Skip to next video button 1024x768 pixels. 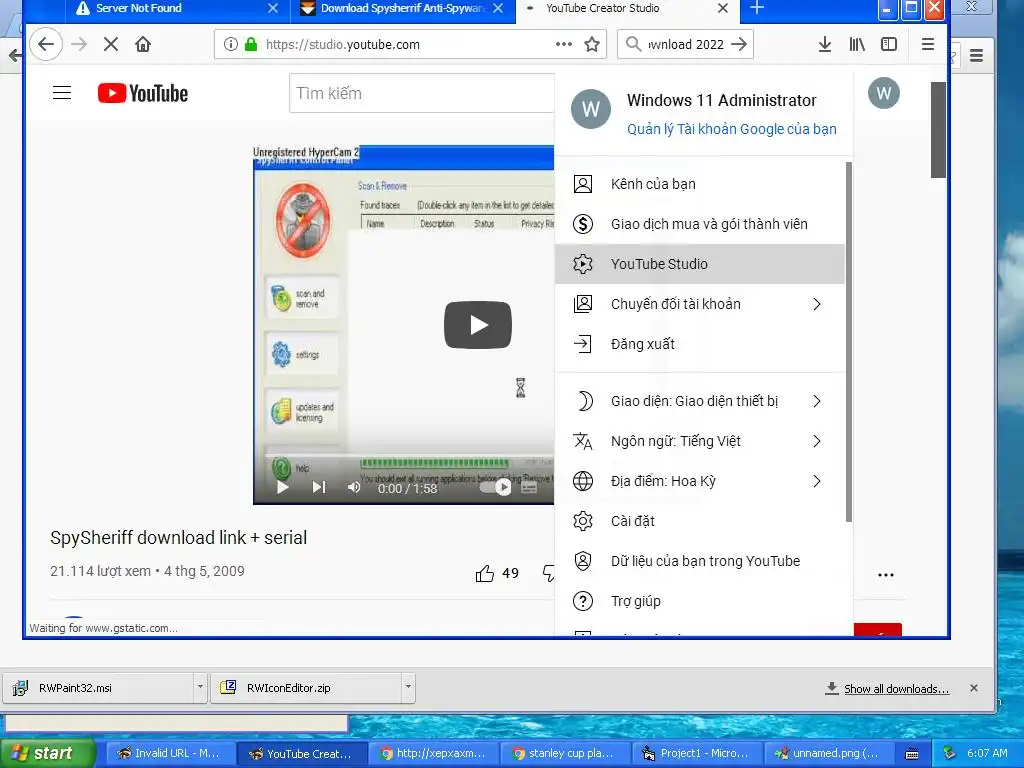point(319,487)
